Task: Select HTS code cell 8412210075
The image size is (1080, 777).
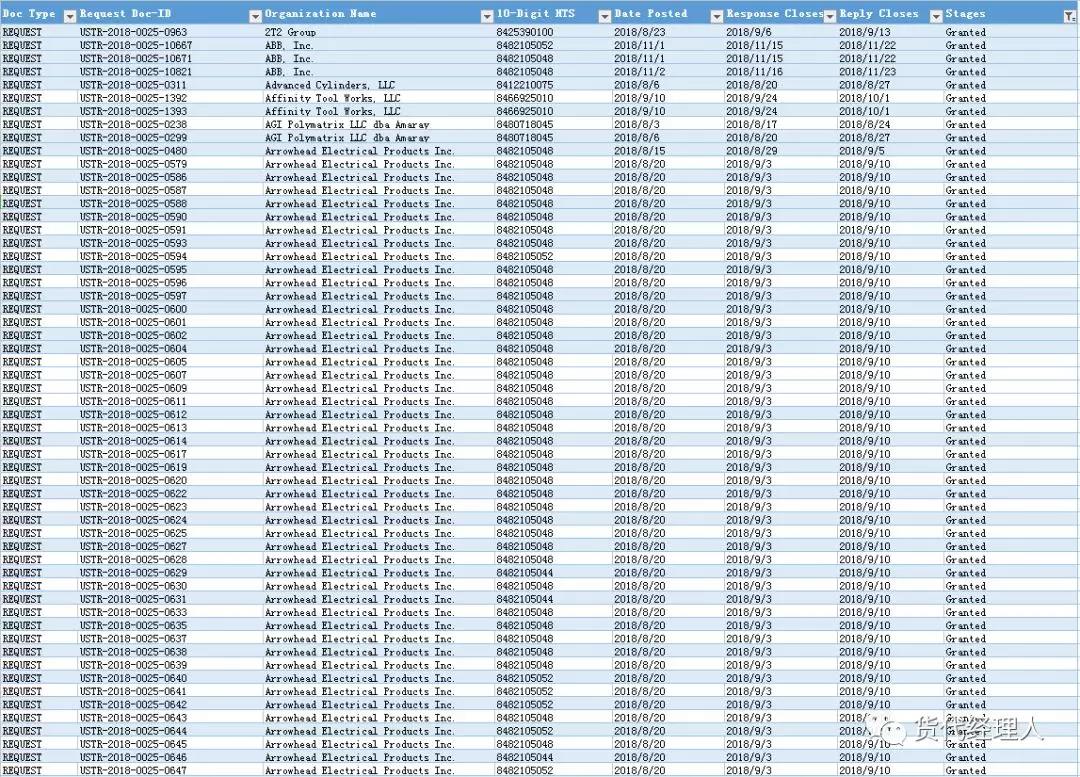Action: tap(552, 85)
